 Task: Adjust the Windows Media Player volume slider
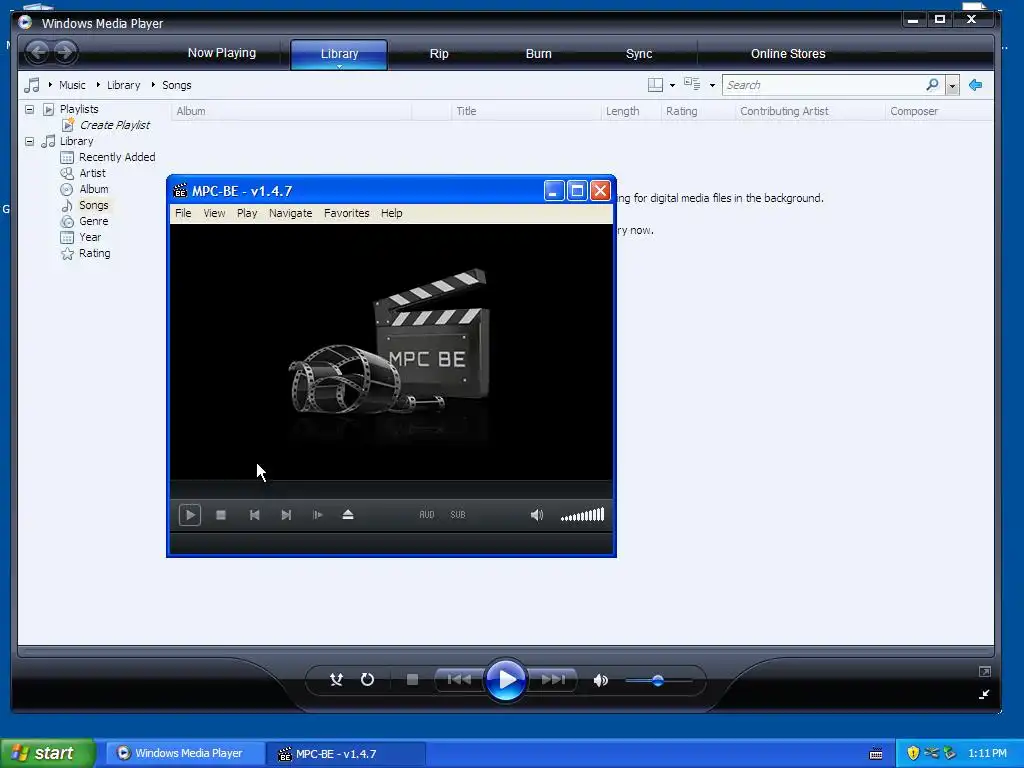[x=658, y=680]
